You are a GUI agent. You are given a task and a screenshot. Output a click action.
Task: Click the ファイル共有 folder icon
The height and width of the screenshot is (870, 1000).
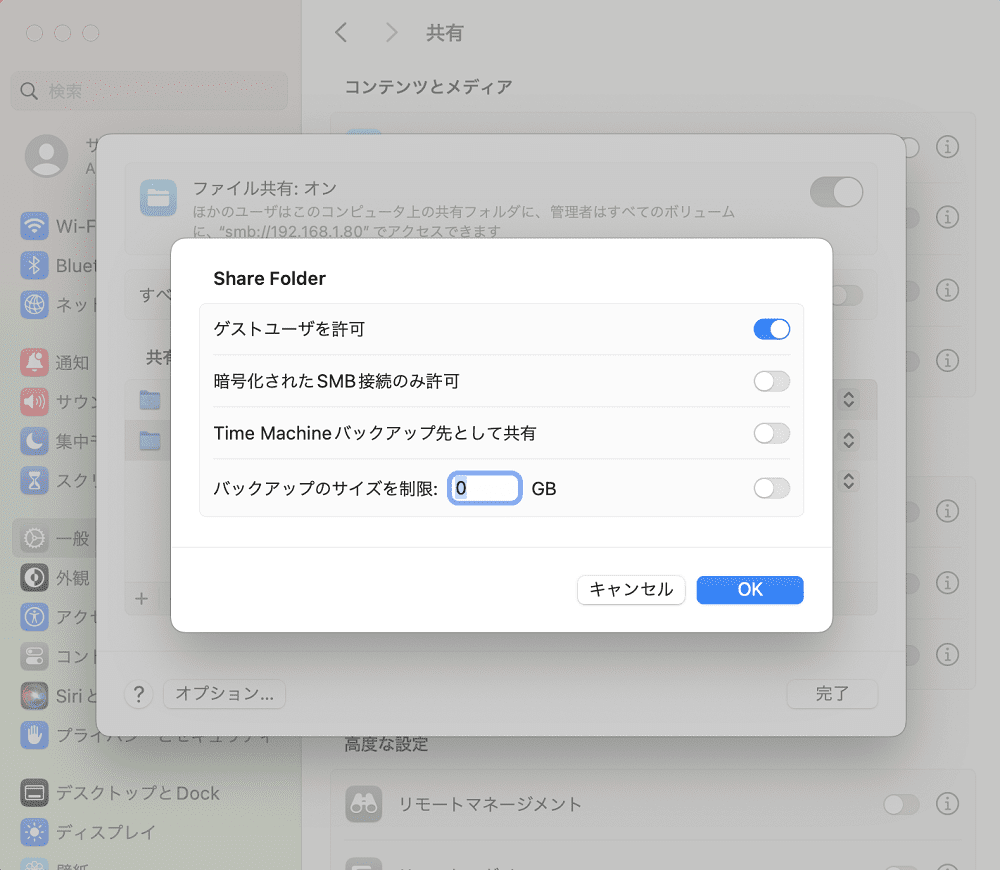(x=158, y=198)
